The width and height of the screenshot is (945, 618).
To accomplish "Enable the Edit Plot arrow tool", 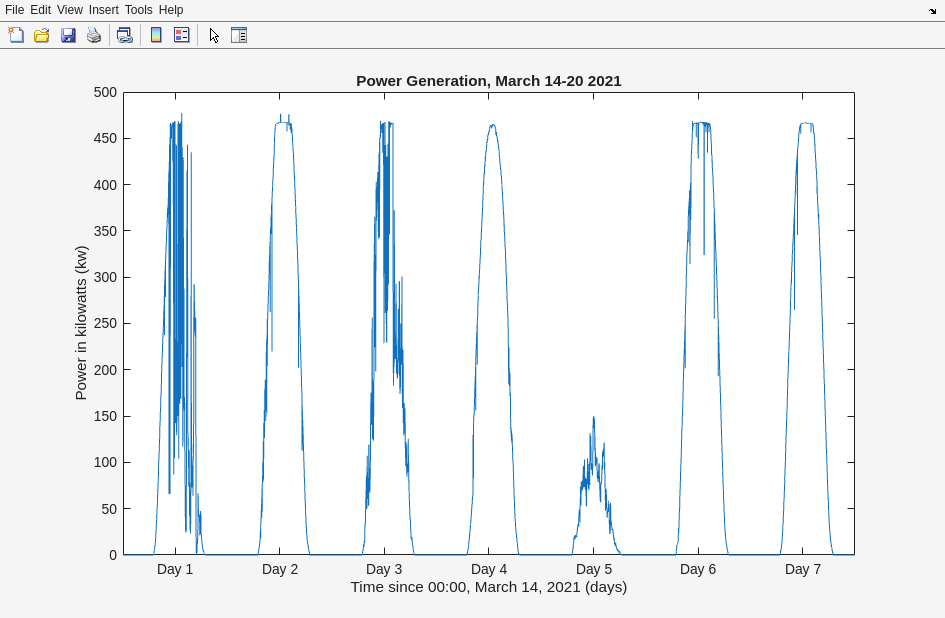I will pyautogui.click(x=213, y=35).
